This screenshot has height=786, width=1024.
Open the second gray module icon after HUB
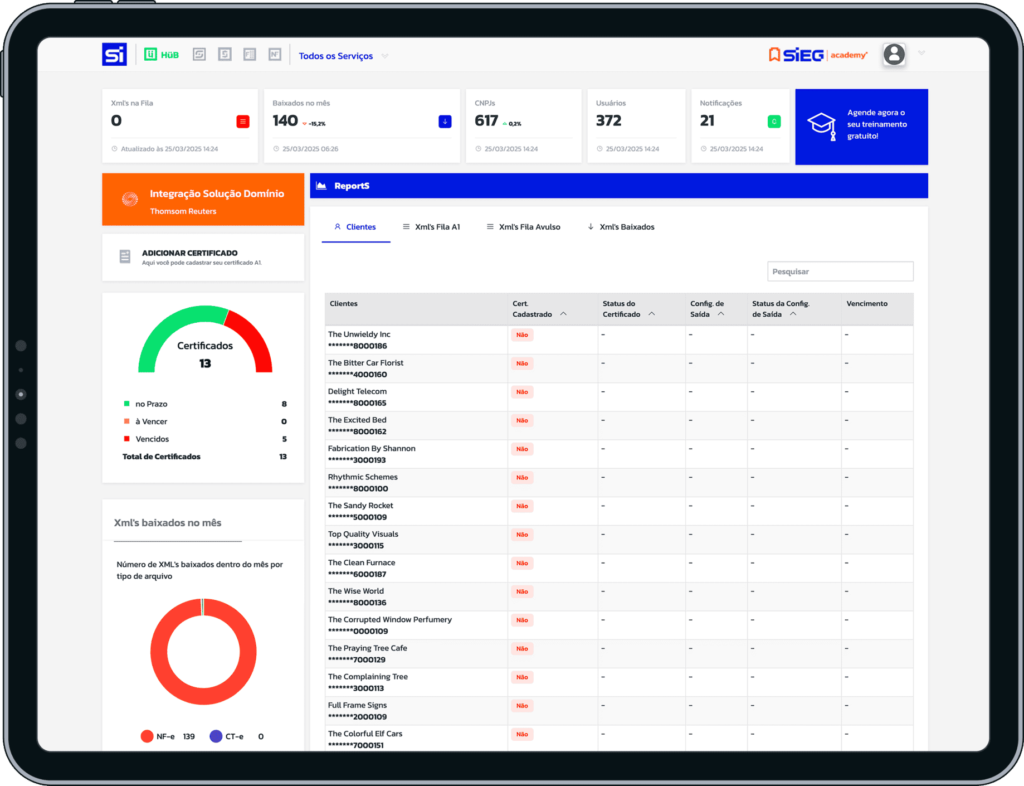coord(225,54)
